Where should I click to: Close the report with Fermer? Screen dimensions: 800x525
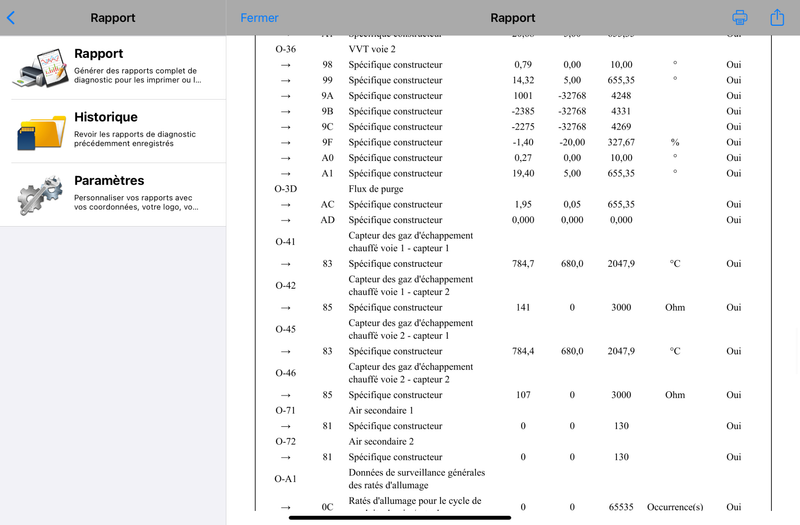pyautogui.click(x=259, y=18)
